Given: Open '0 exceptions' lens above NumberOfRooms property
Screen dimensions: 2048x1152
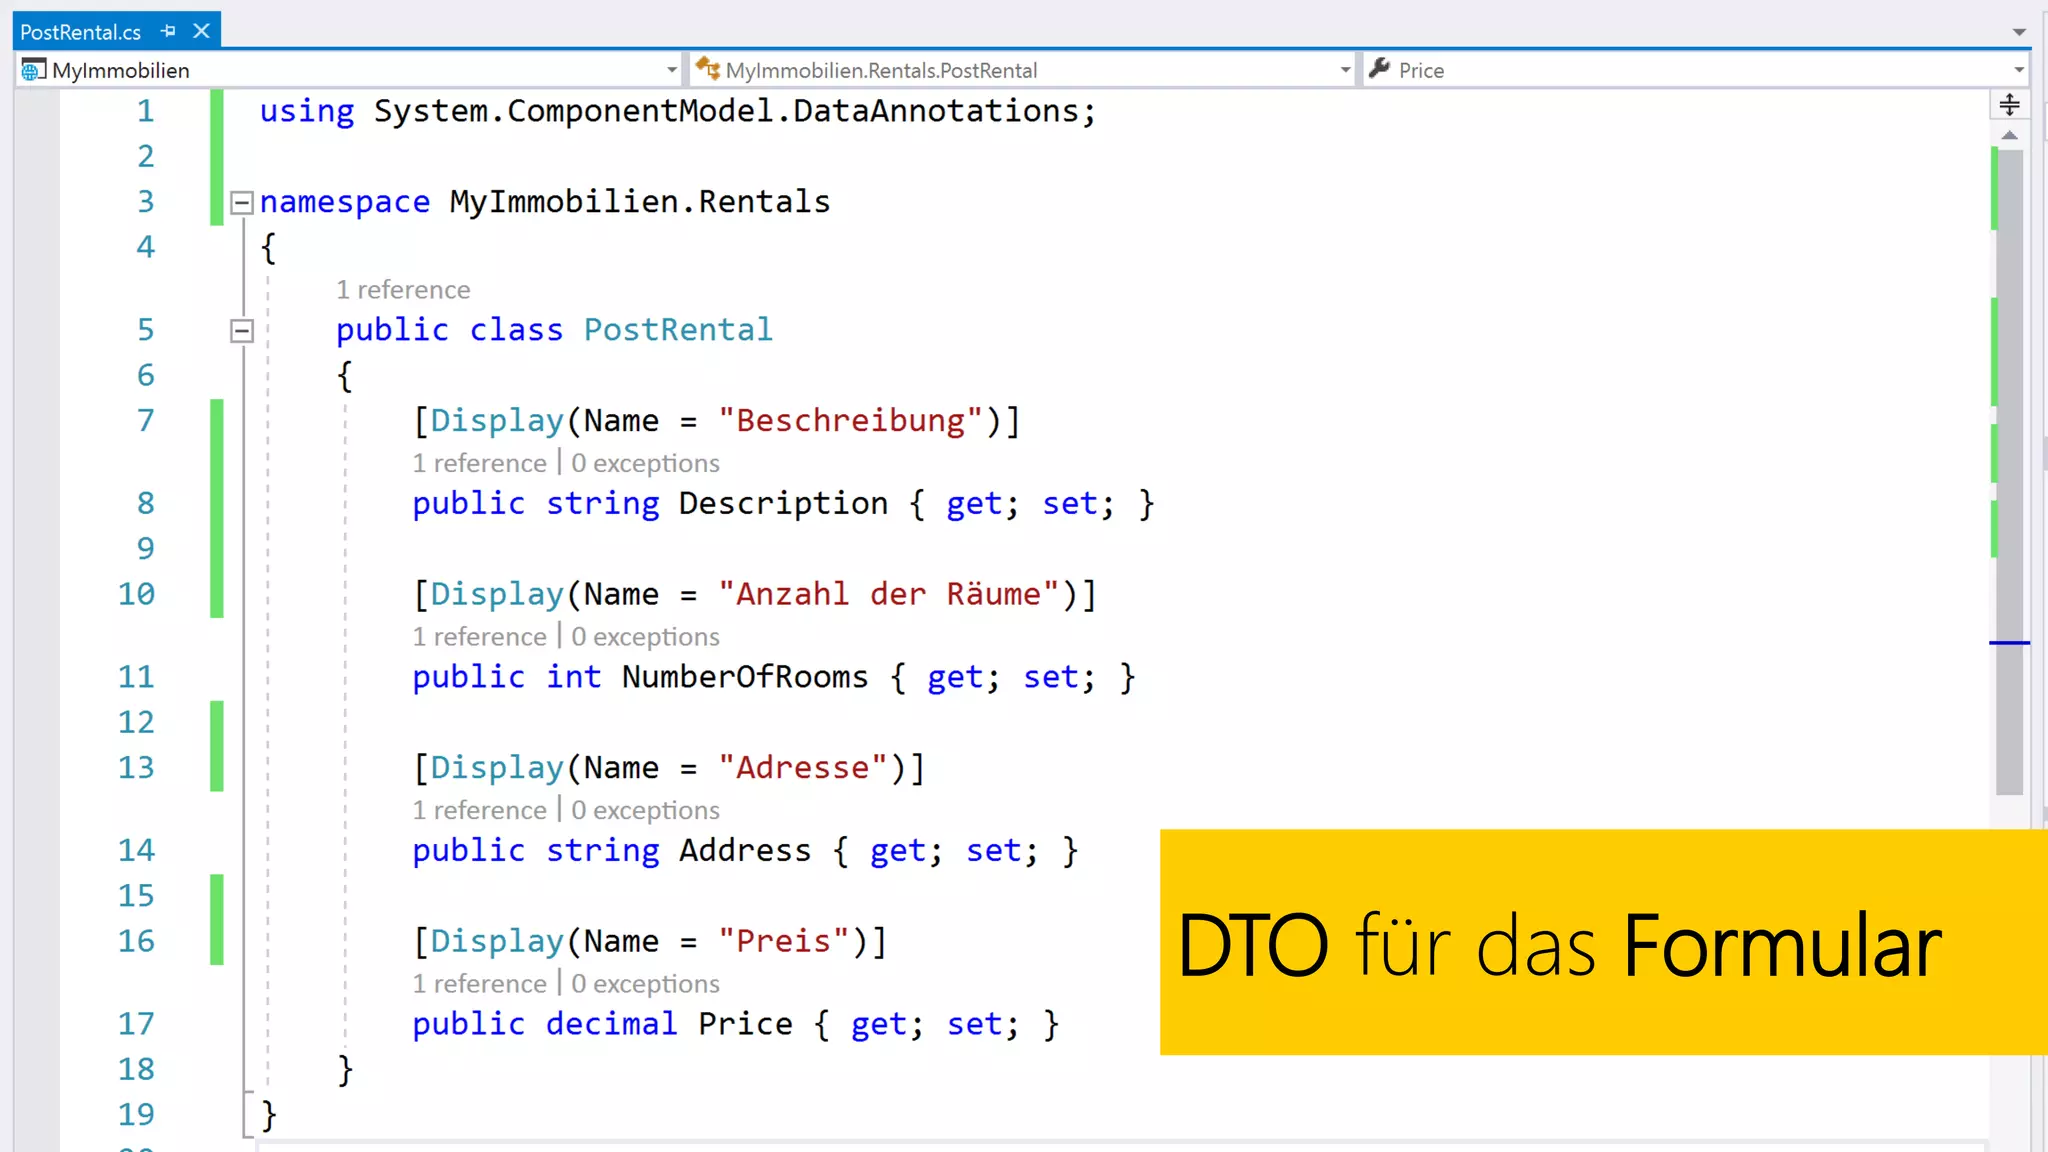Looking at the screenshot, I should pos(645,637).
